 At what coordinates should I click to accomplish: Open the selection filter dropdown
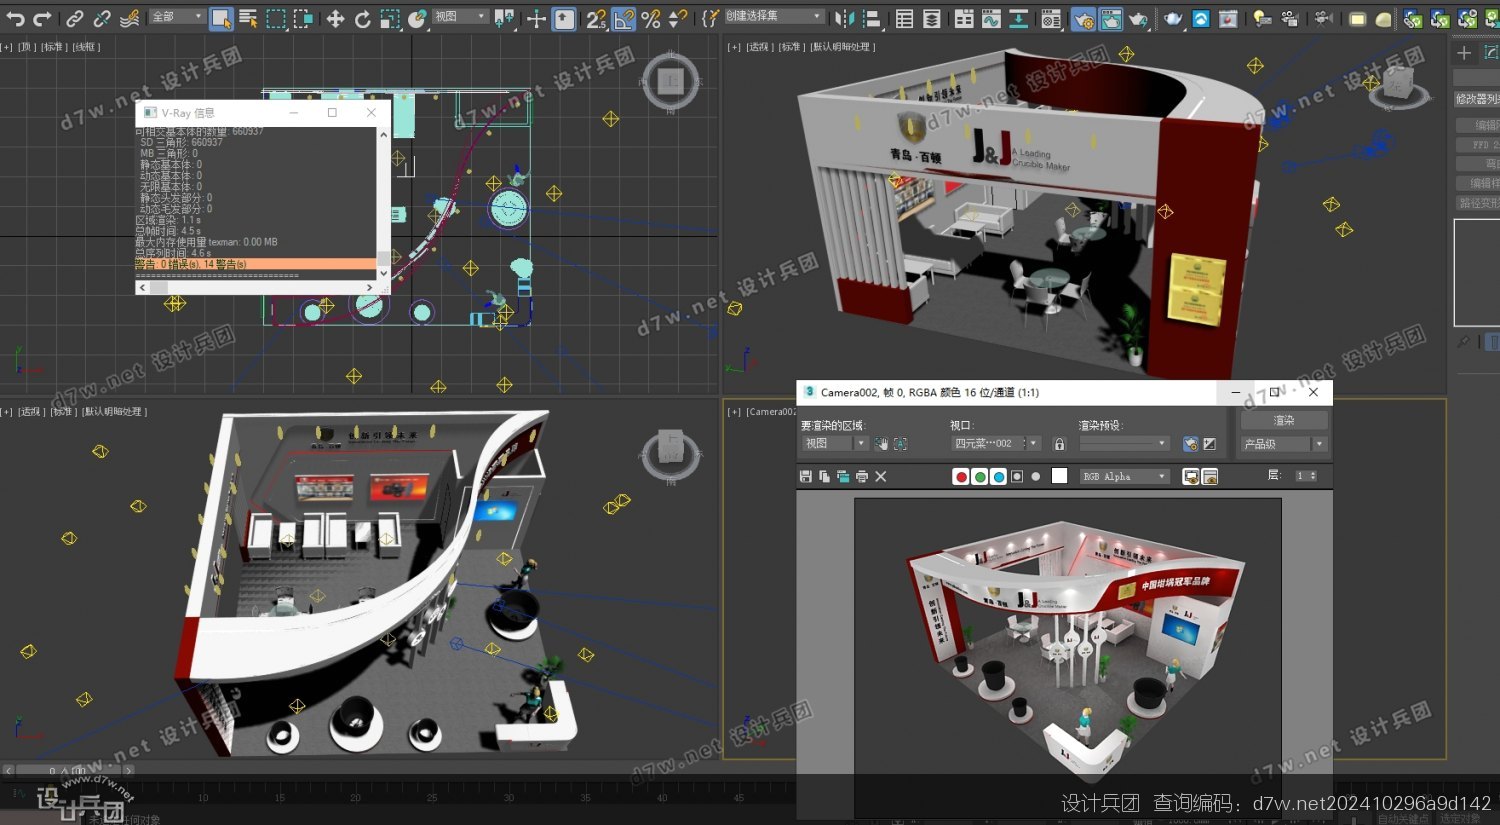coord(177,17)
